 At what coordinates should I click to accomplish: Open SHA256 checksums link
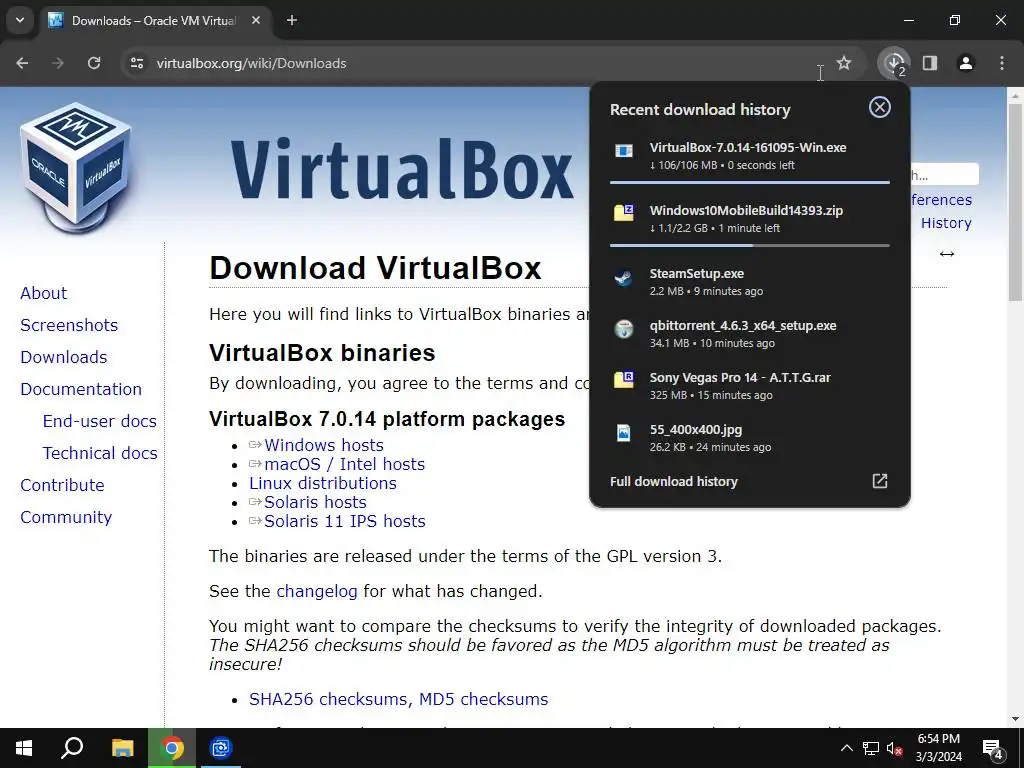point(328,699)
